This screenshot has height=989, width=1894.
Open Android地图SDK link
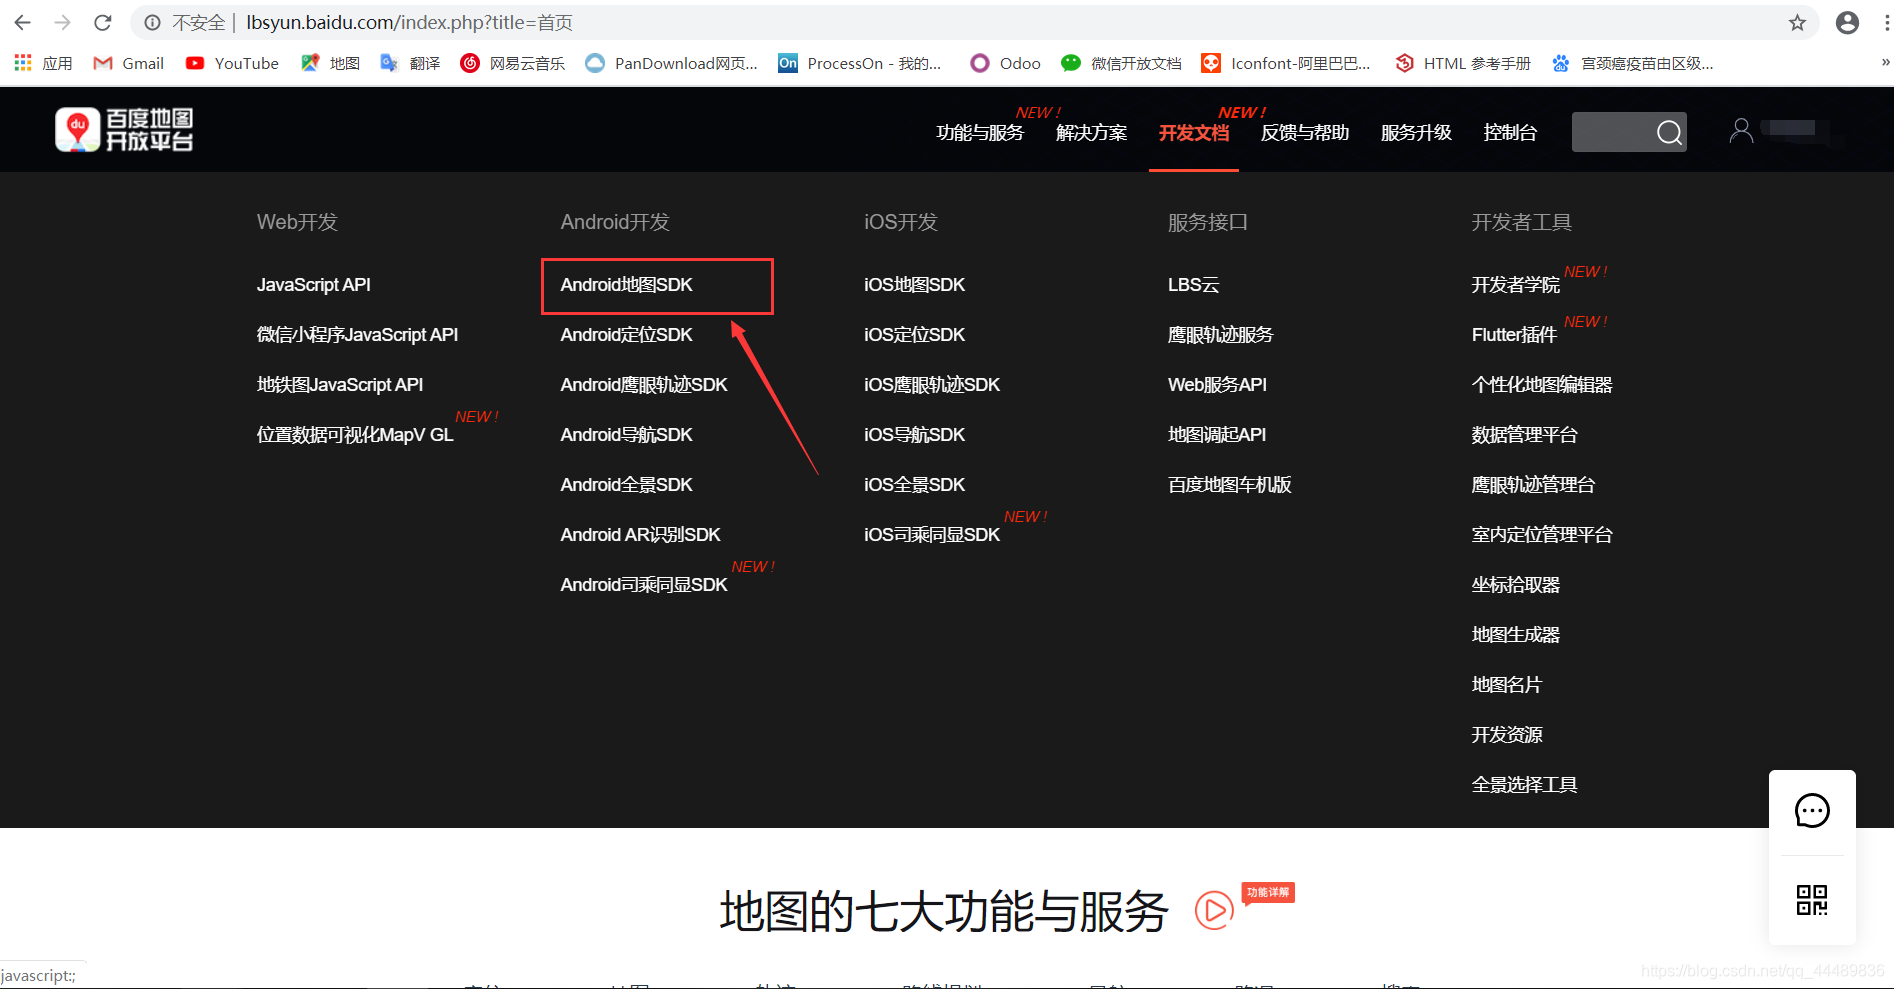tap(627, 285)
